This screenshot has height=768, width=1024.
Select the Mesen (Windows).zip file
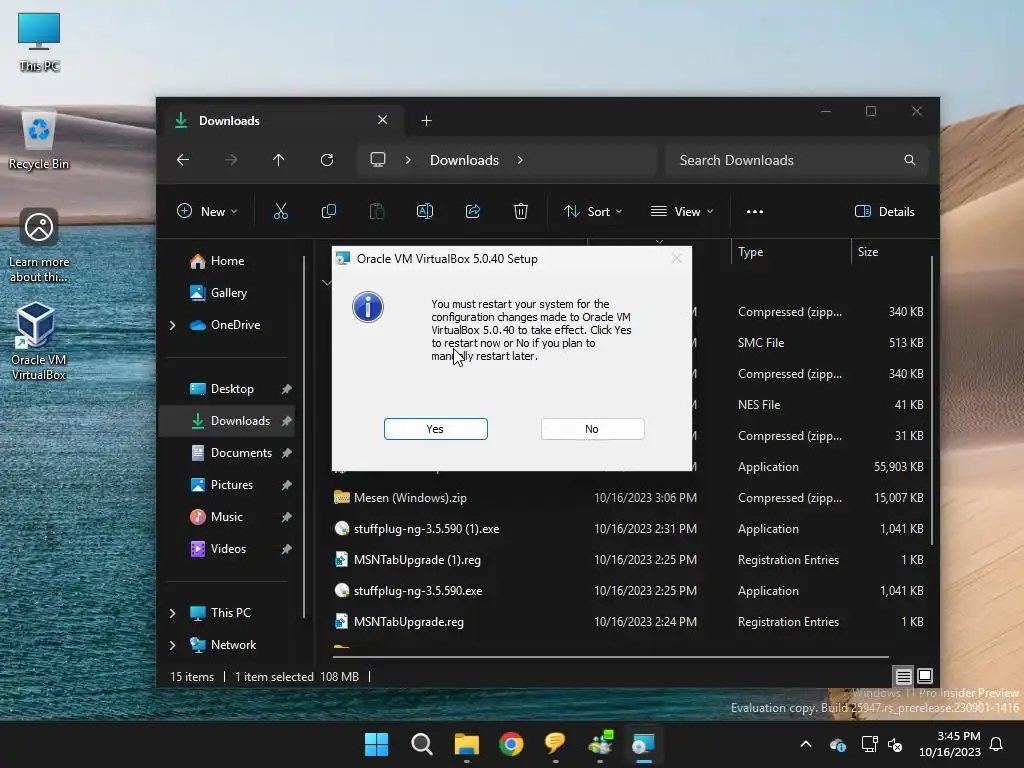click(410, 498)
